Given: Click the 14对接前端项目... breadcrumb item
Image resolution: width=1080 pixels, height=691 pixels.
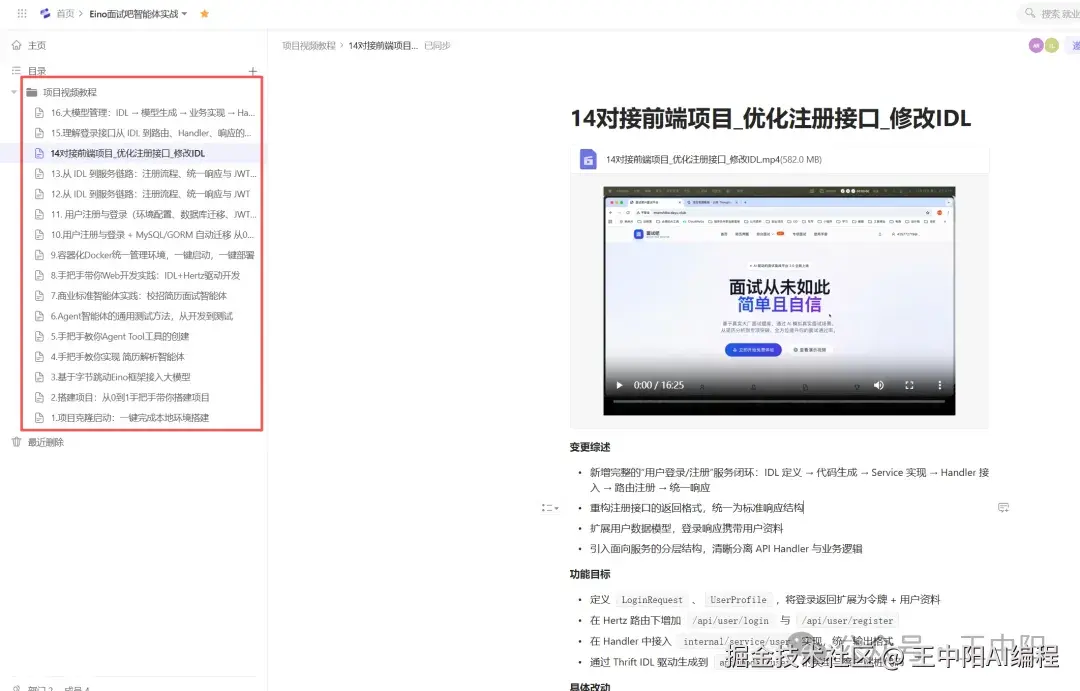Looking at the screenshot, I should point(383,45).
